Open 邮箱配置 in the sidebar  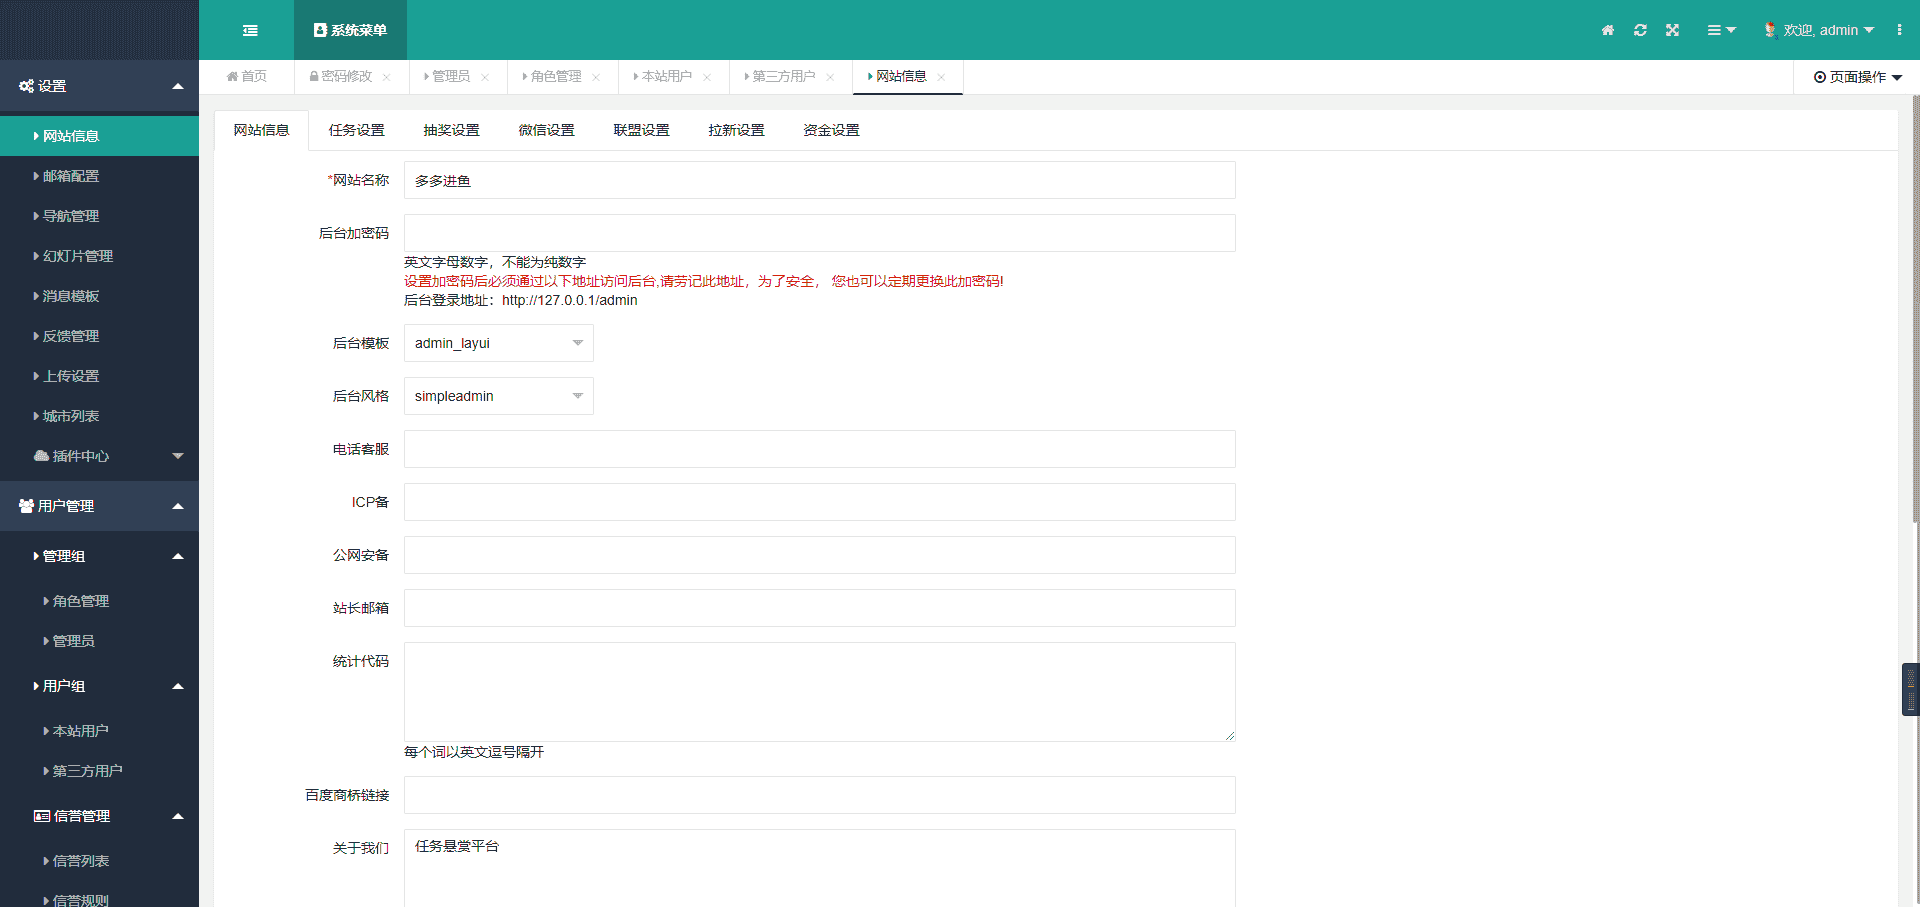(71, 176)
